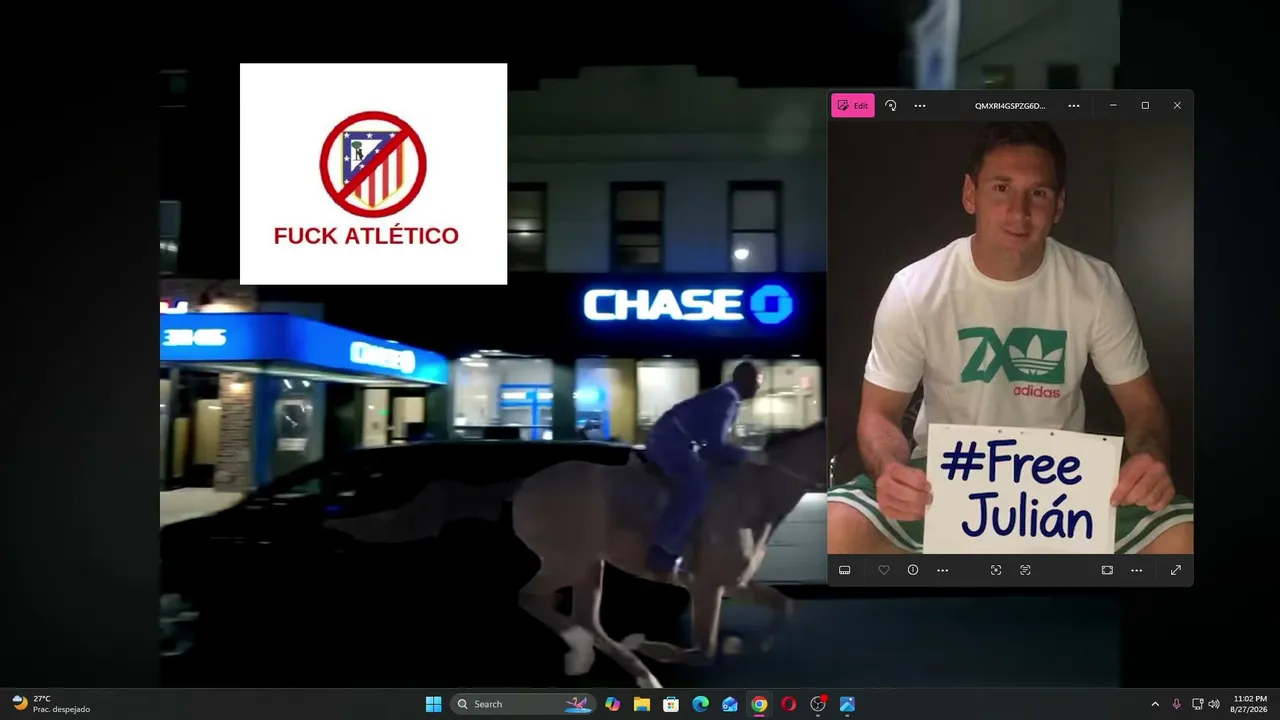
Task: Click the scan text icon in Photos
Action: click(1026, 570)
